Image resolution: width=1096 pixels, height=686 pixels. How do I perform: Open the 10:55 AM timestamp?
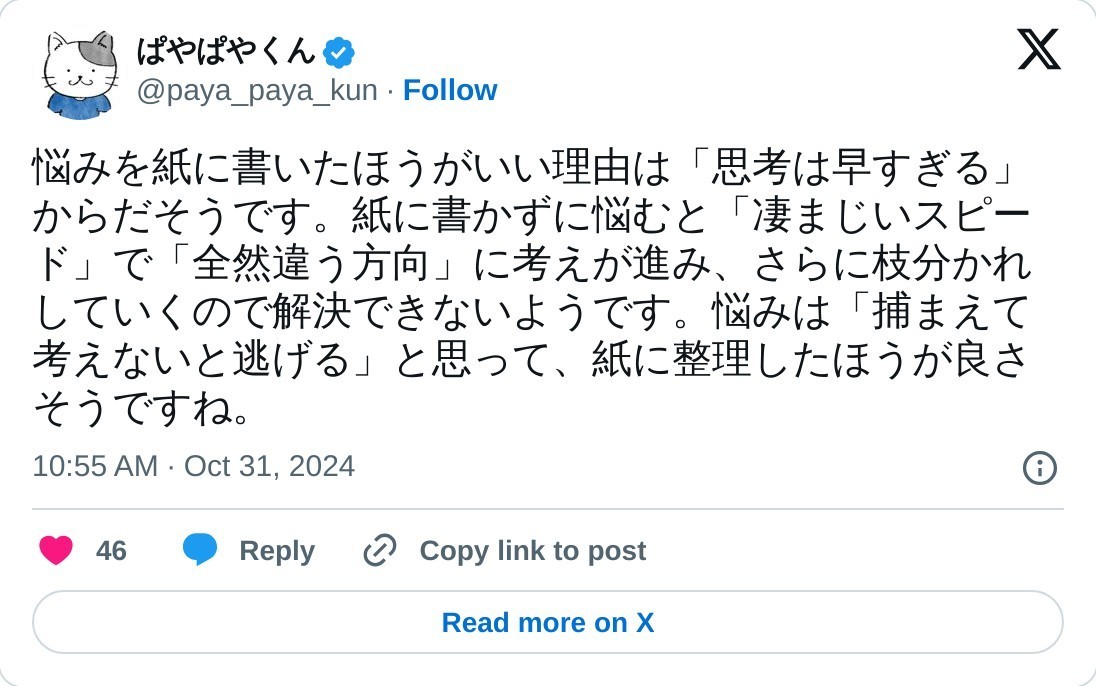pos(95,466)
